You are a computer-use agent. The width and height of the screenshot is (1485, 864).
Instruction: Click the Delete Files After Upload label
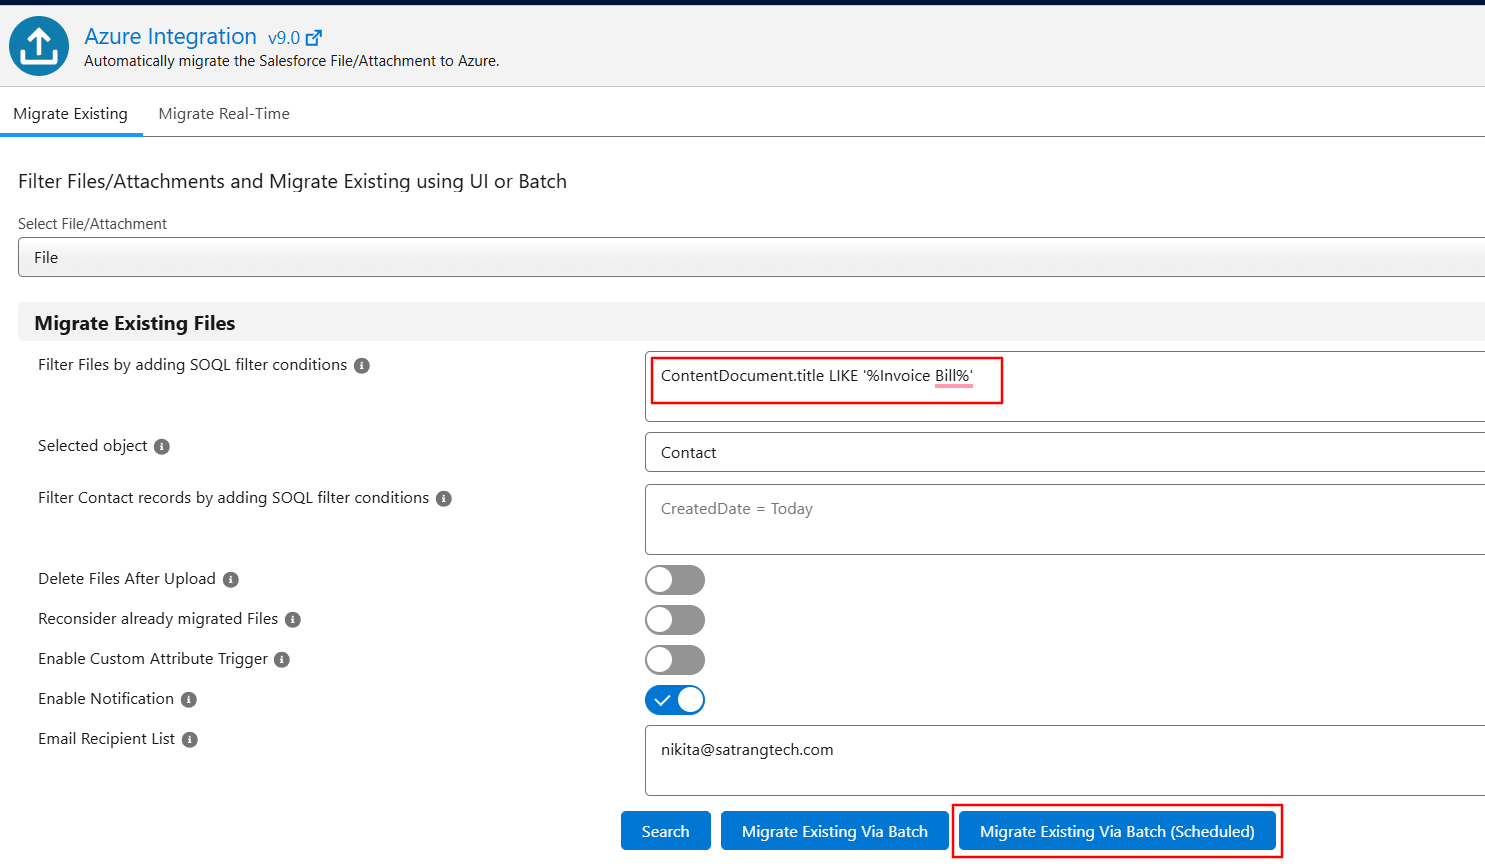click(127, 579)
